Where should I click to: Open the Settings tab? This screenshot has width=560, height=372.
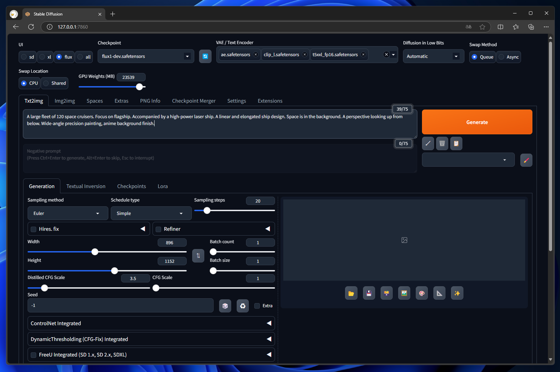tap(236, 101)
